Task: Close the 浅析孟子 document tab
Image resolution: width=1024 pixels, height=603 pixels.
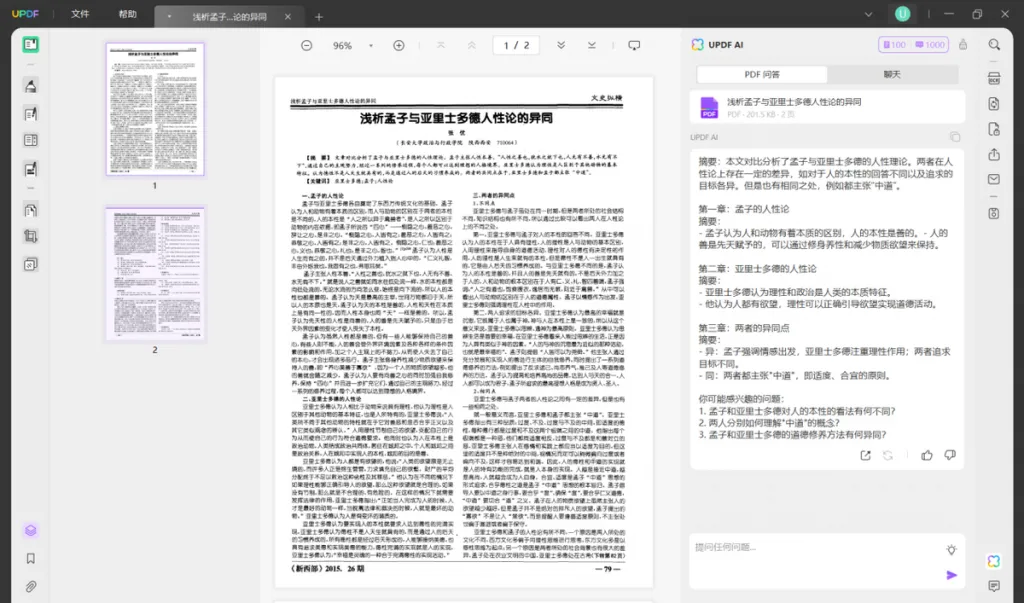Action: 287,17
